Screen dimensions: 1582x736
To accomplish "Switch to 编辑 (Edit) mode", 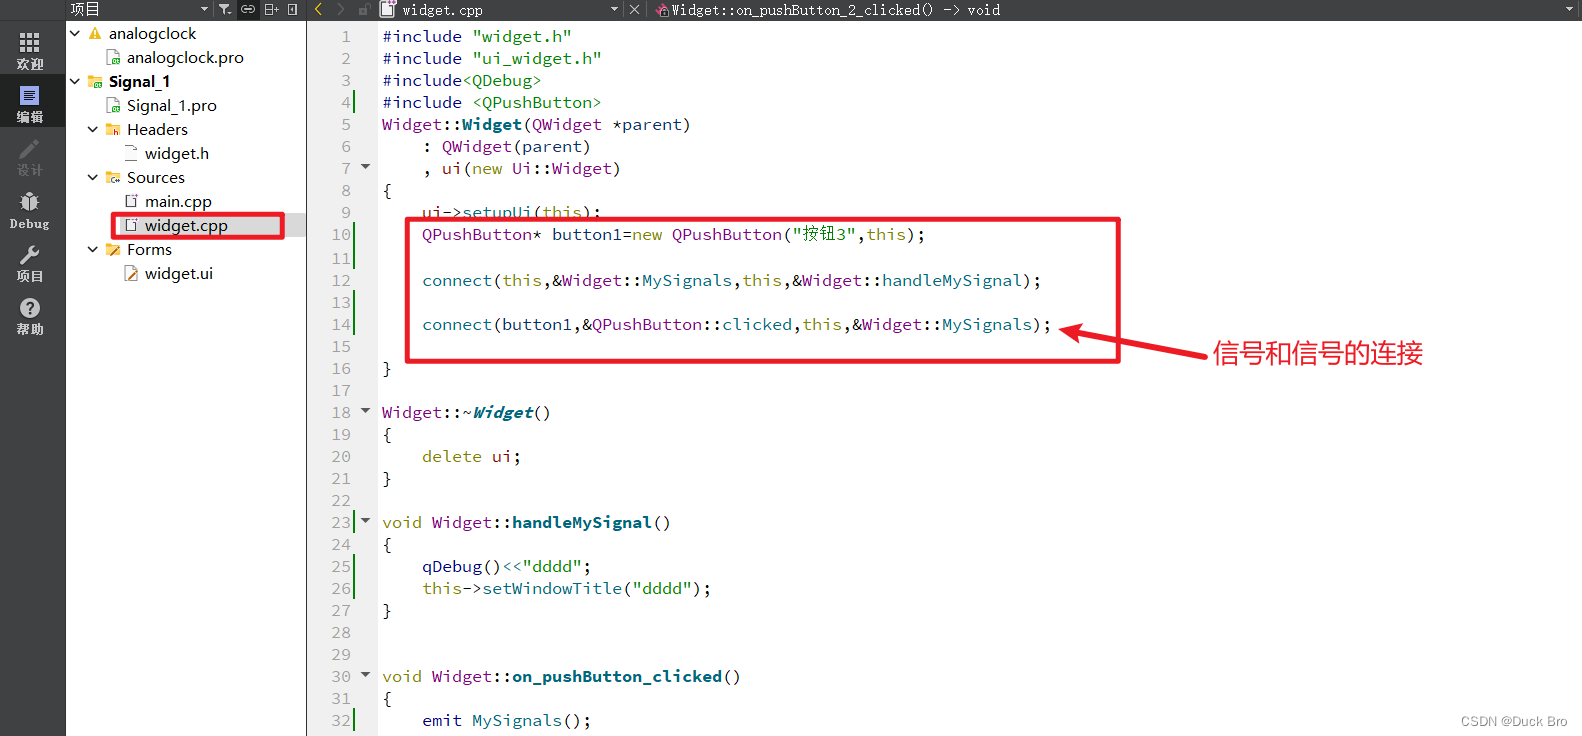I will coord(30,103).
